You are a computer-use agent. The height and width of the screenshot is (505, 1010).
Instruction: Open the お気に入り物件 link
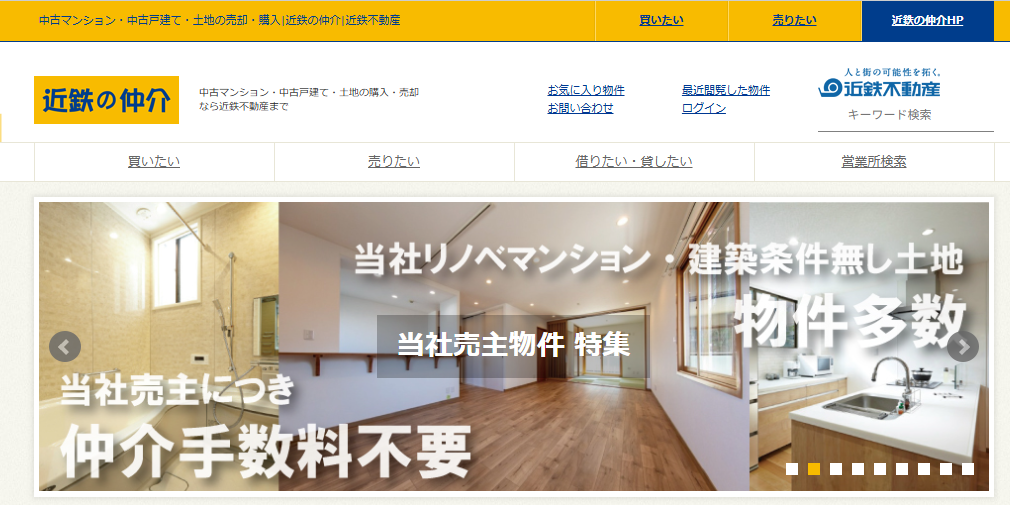coord(586,90)
